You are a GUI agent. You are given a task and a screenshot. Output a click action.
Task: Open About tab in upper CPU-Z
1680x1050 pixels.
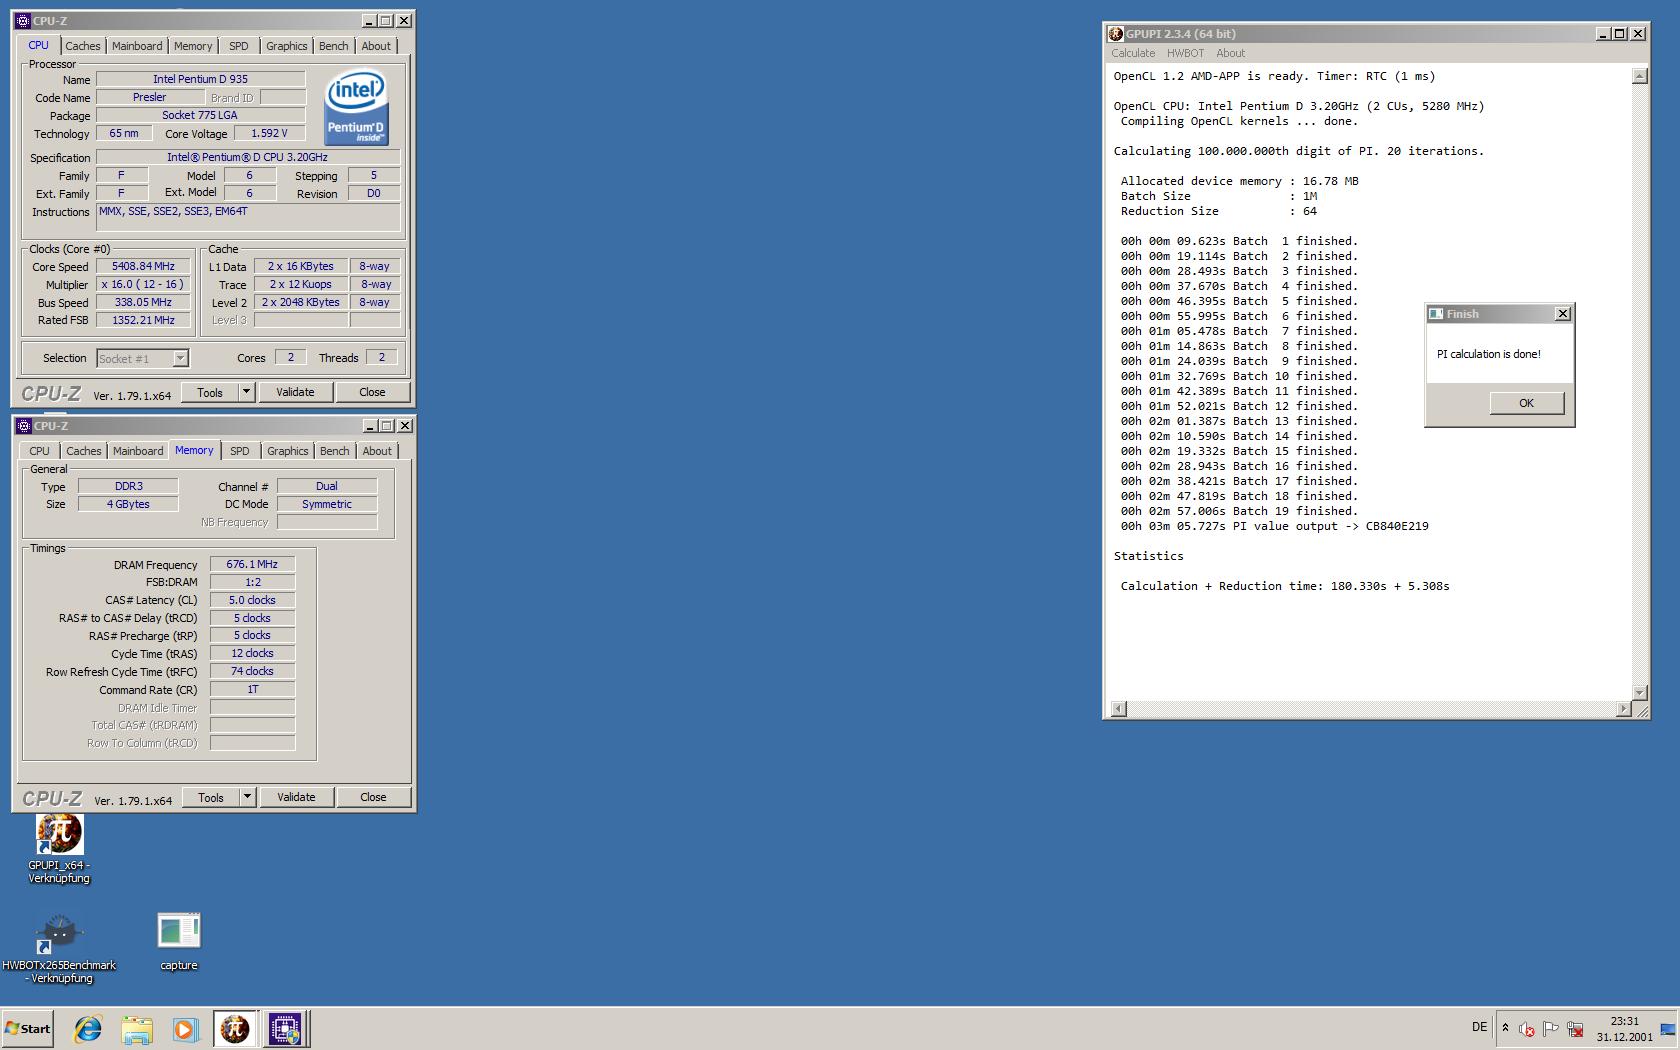(376, 46)
